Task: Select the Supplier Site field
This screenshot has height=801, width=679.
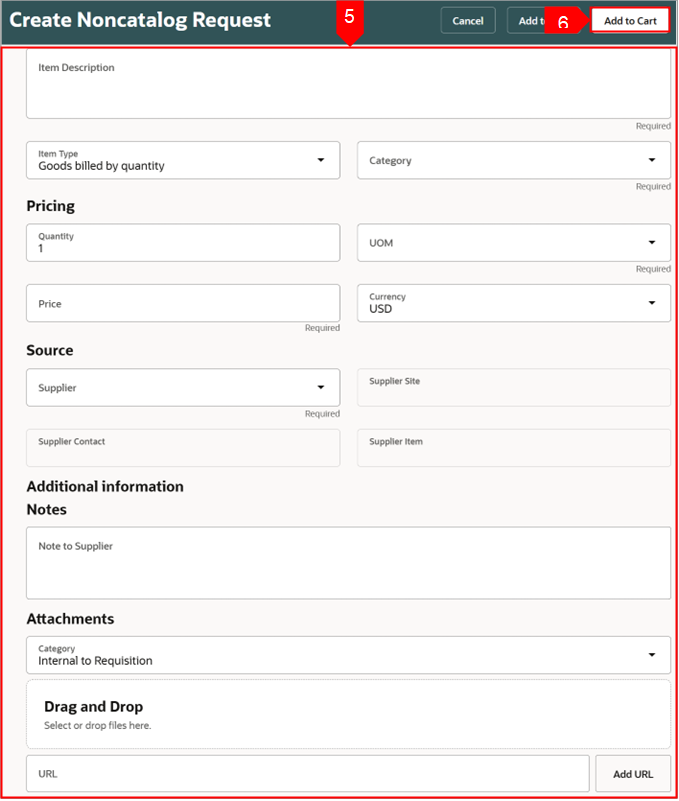Action: click(x=513, y=387)
